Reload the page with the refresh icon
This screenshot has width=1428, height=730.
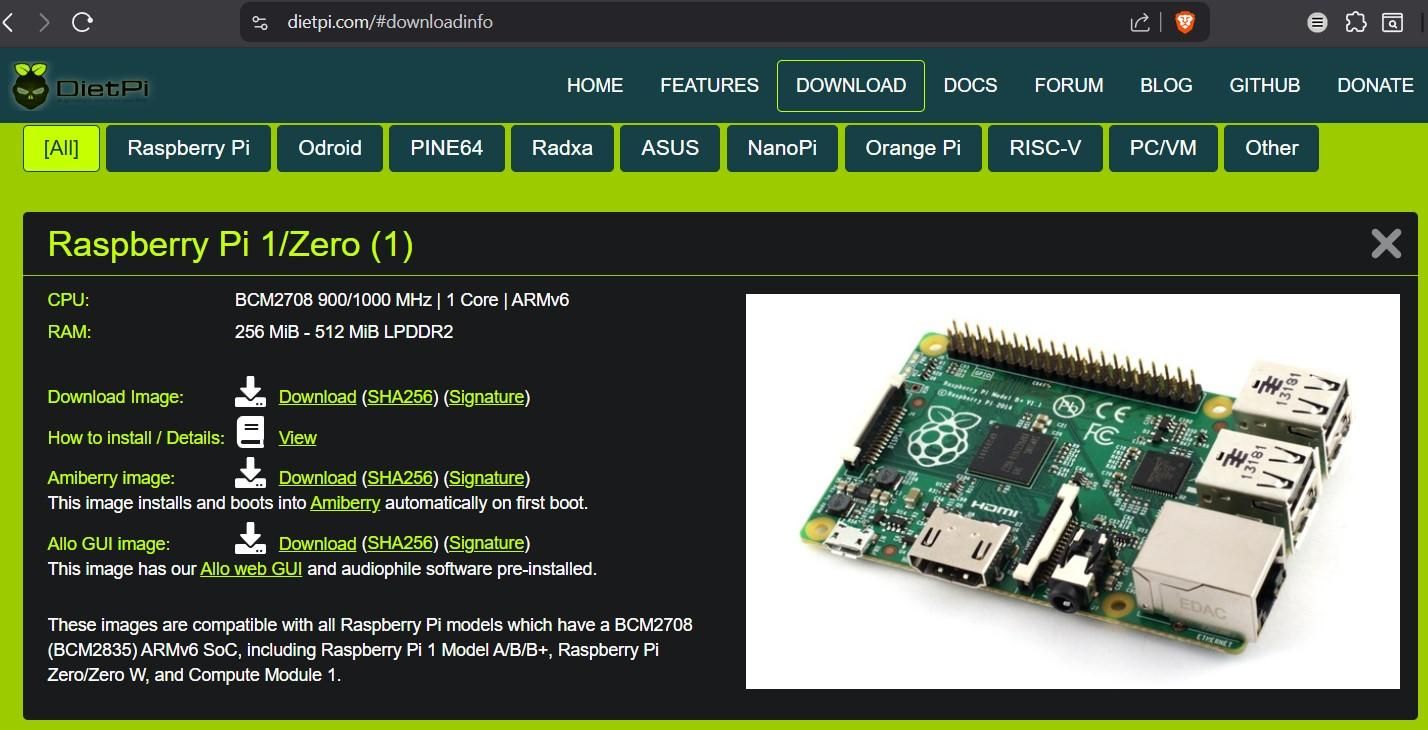pyautogui.click(x=83, y=22)
